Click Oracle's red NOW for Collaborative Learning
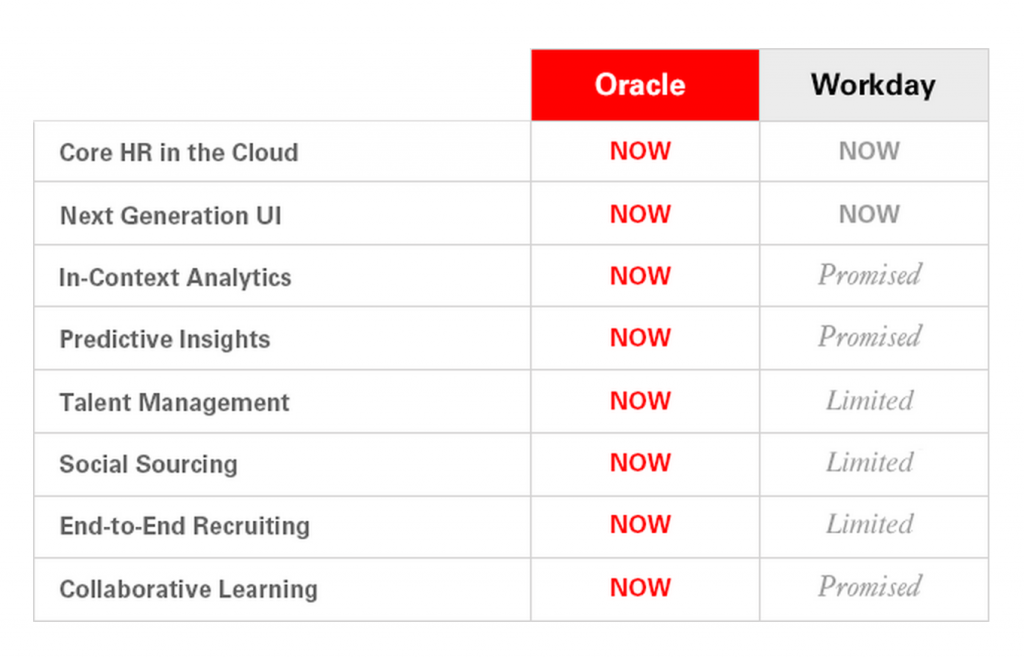 click(640, 588)
